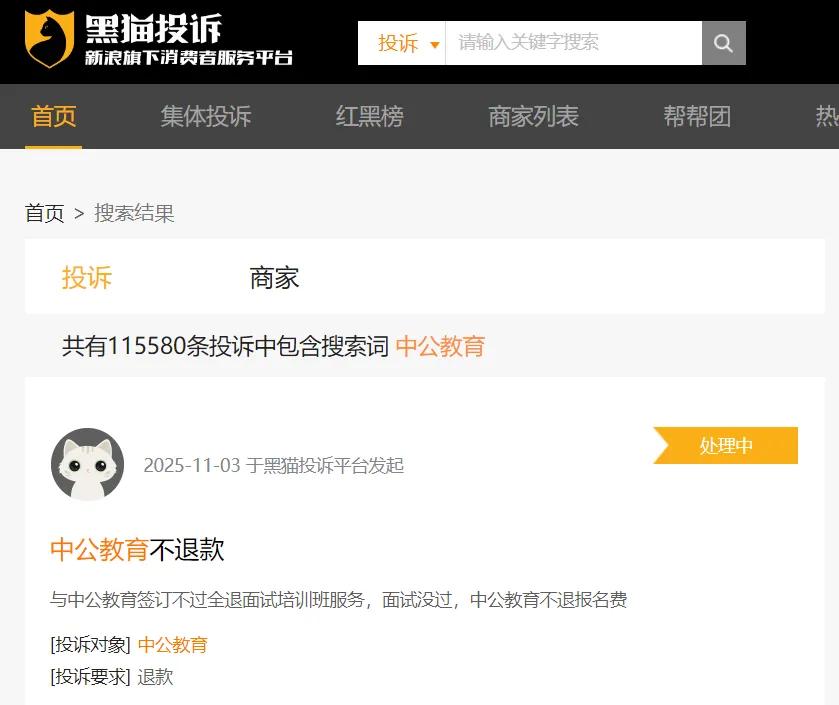Open the 商家列表 menu item
This screenshot has width=839, height=705.
pyautogui.click(x=533, y=116)
